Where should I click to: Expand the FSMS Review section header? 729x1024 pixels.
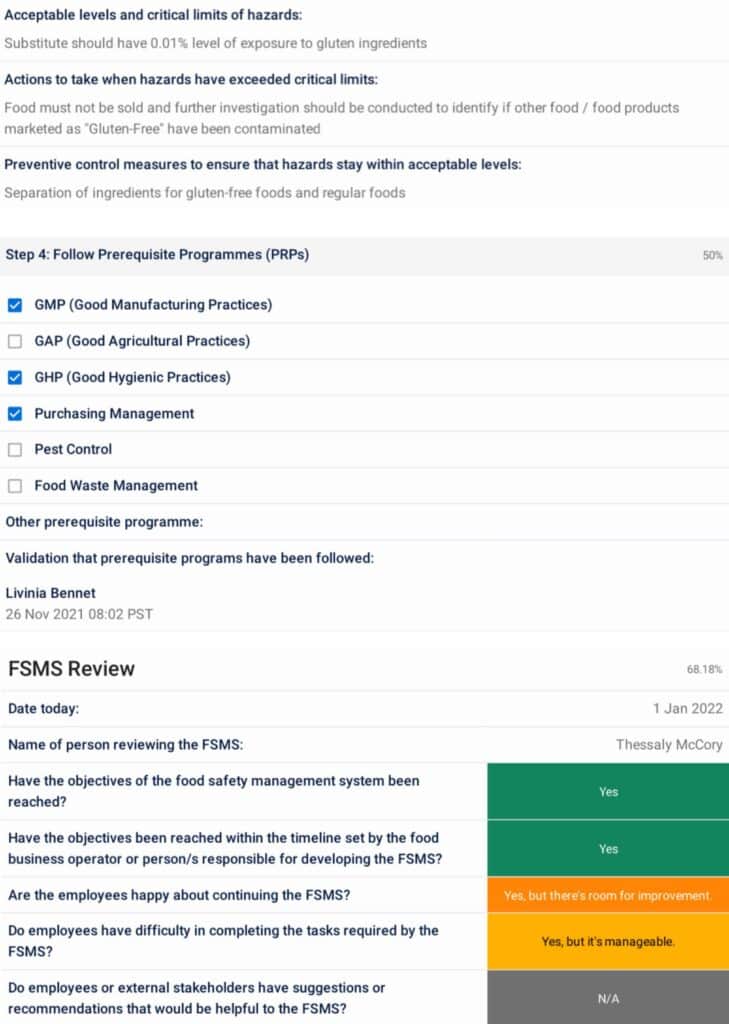(x=71, y=669)
